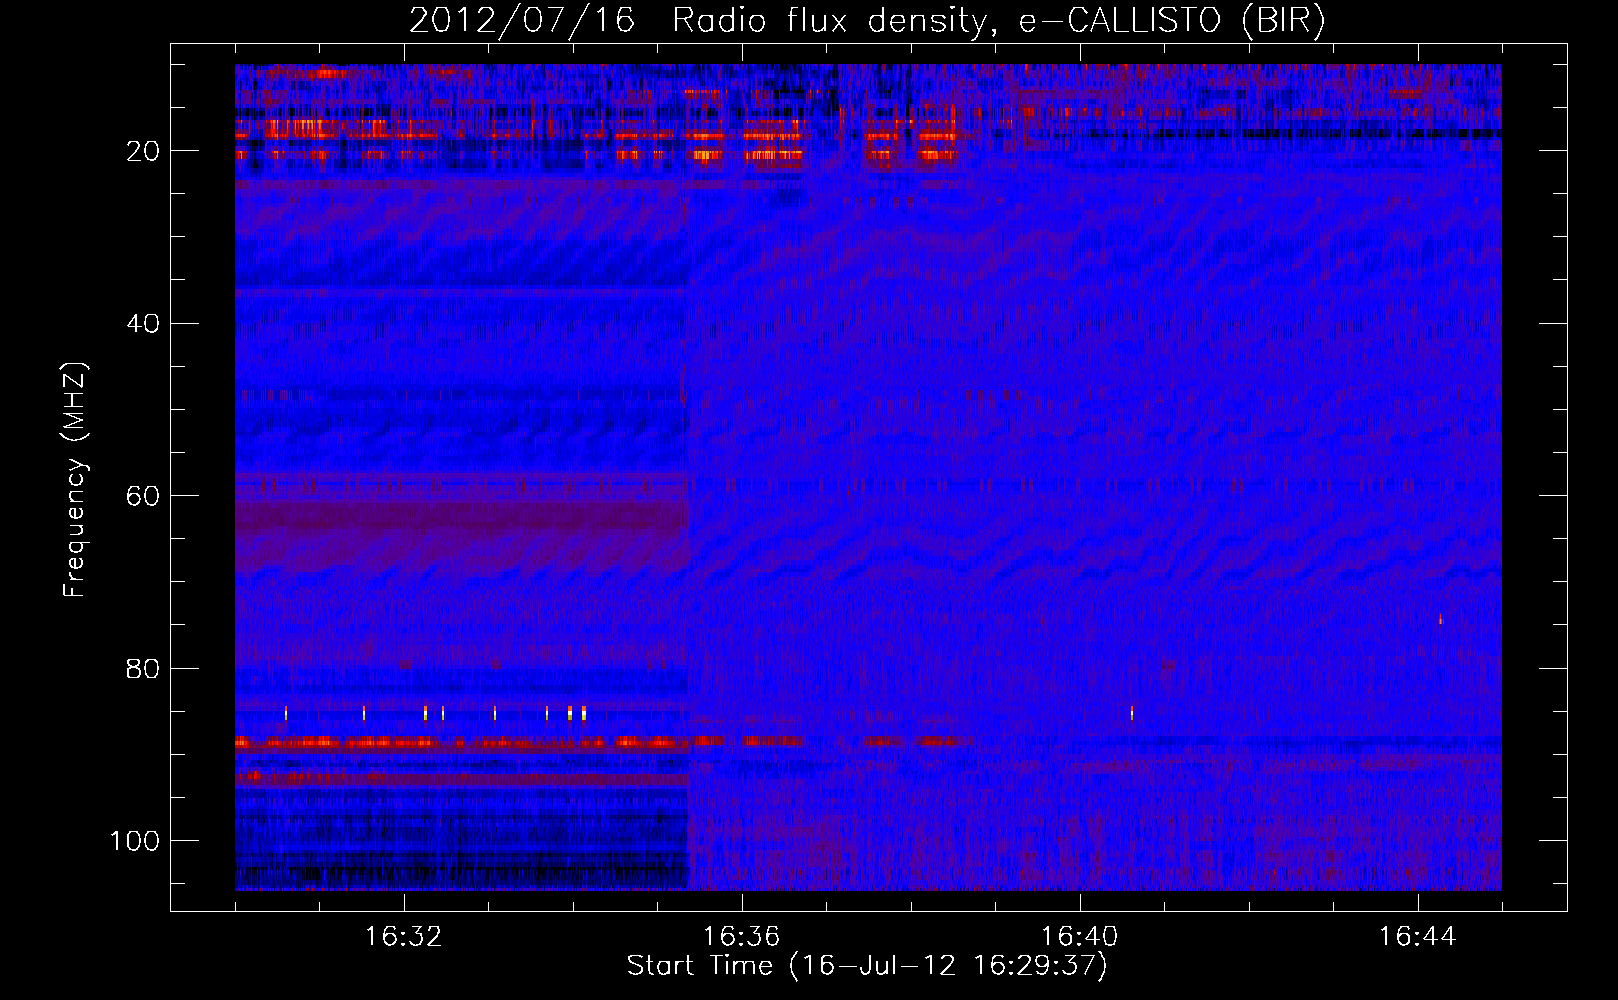Viewport: 1618px width, 1000px height.
Task: Click the '40' frequency tick label
Action: click(144, 324)
